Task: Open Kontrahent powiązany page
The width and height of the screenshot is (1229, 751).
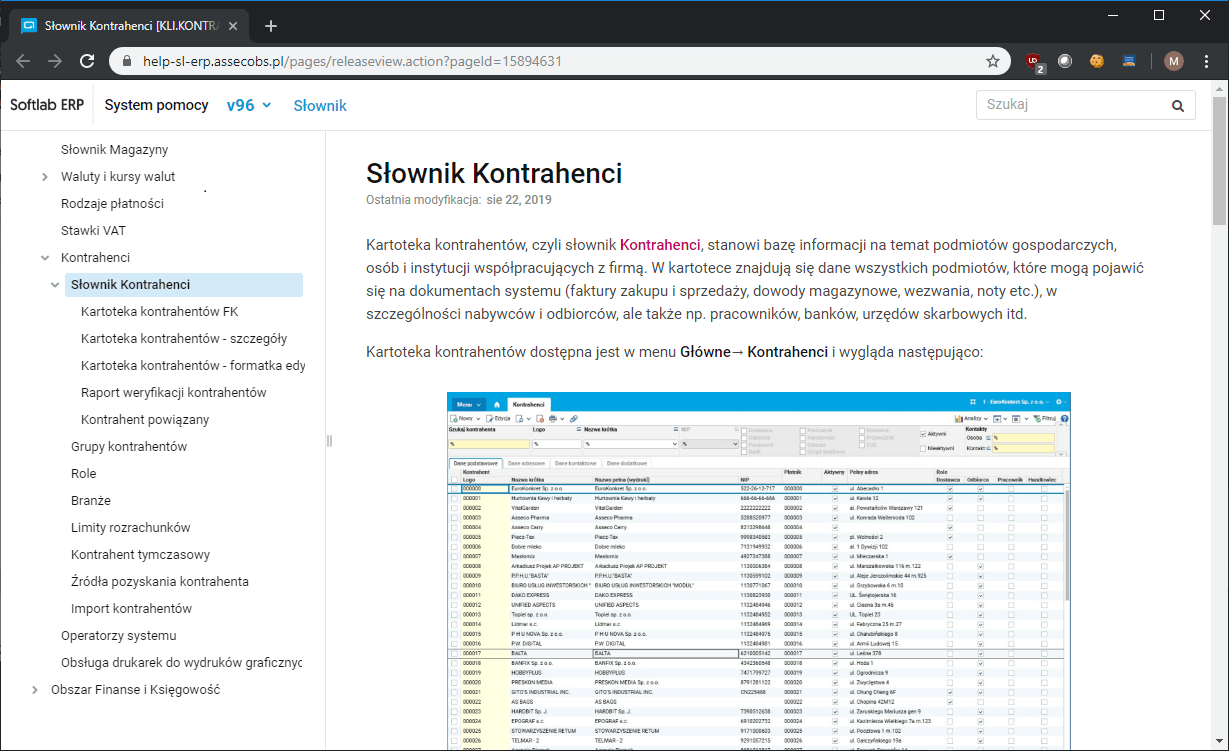Action: tap(145, 420)
